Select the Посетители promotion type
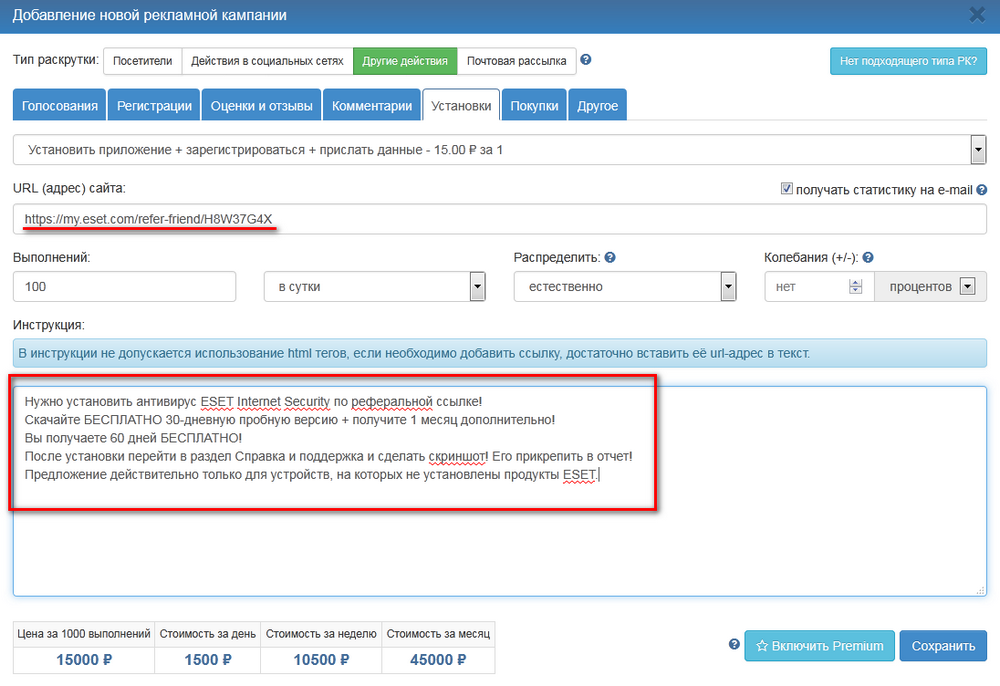Viewport: 1000px width, 686px height. [x=142, y=61]
